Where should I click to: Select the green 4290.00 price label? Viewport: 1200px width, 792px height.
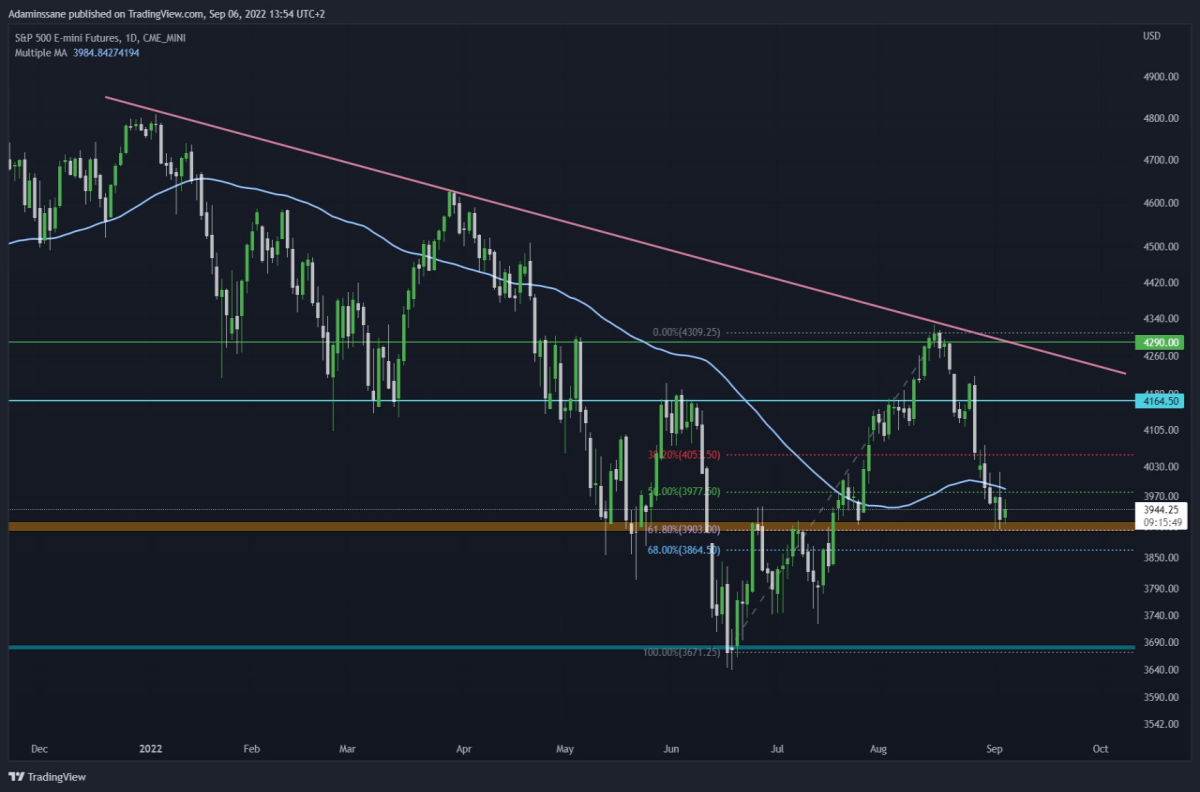(x=1159, y=342)
